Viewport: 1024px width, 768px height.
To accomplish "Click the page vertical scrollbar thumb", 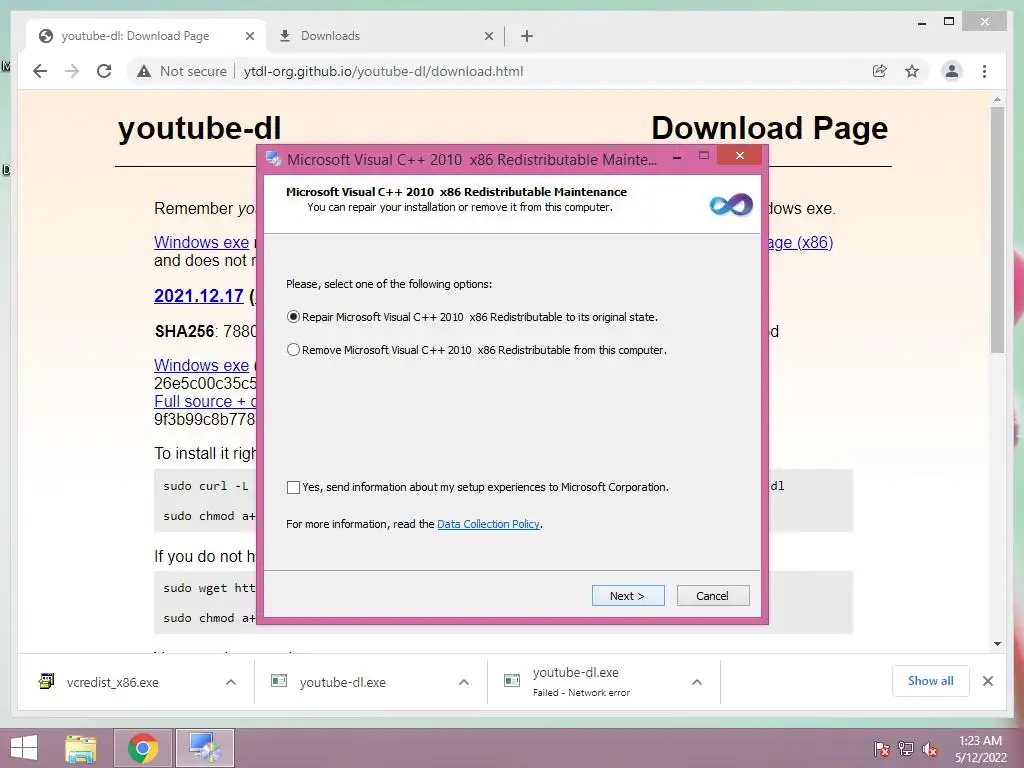I will pos(997,230).
